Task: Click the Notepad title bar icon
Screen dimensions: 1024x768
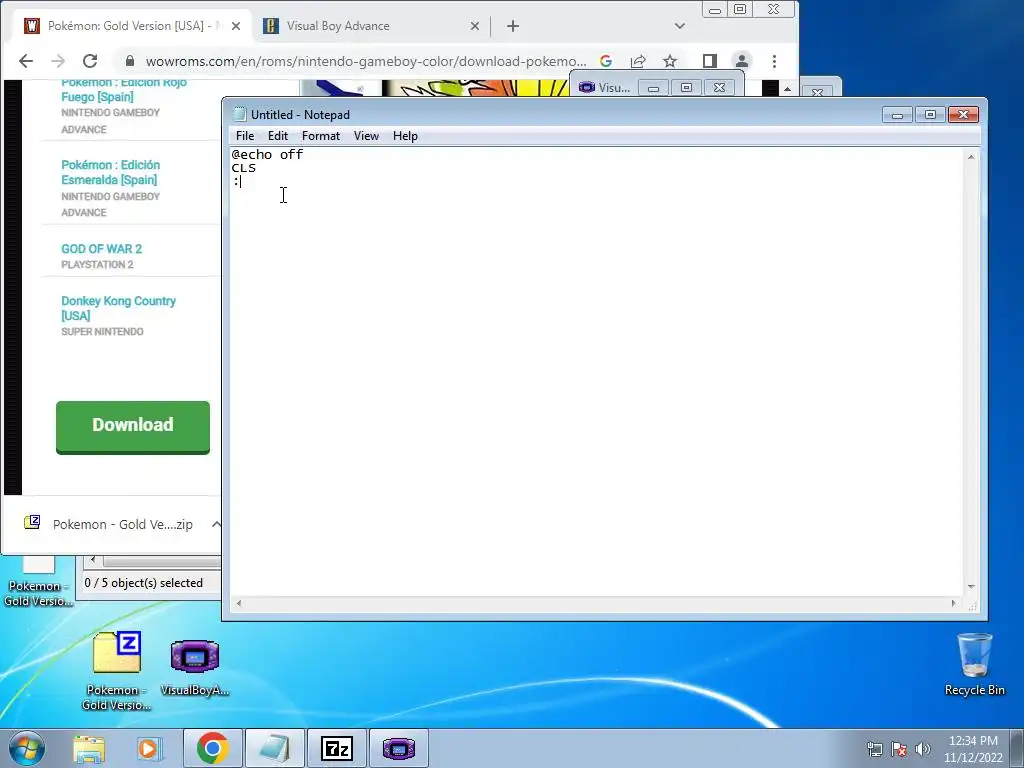Action: [x=240, y=114]
